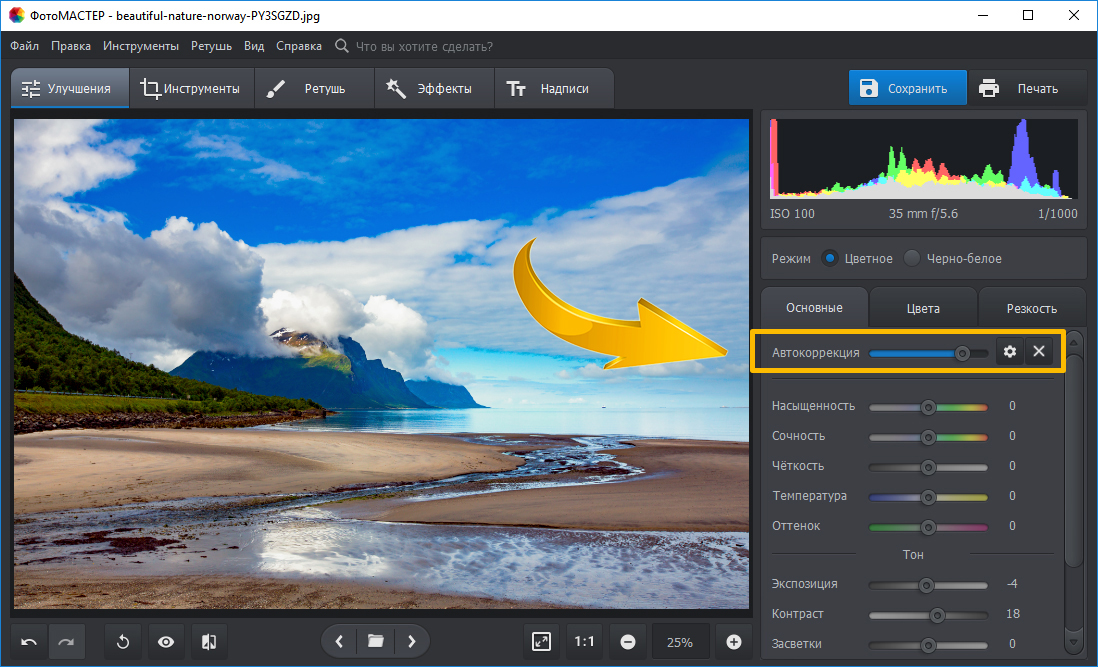Click the search magnifier icon
The width and height of the screenshot is (1098, 667).
point(341,46)
